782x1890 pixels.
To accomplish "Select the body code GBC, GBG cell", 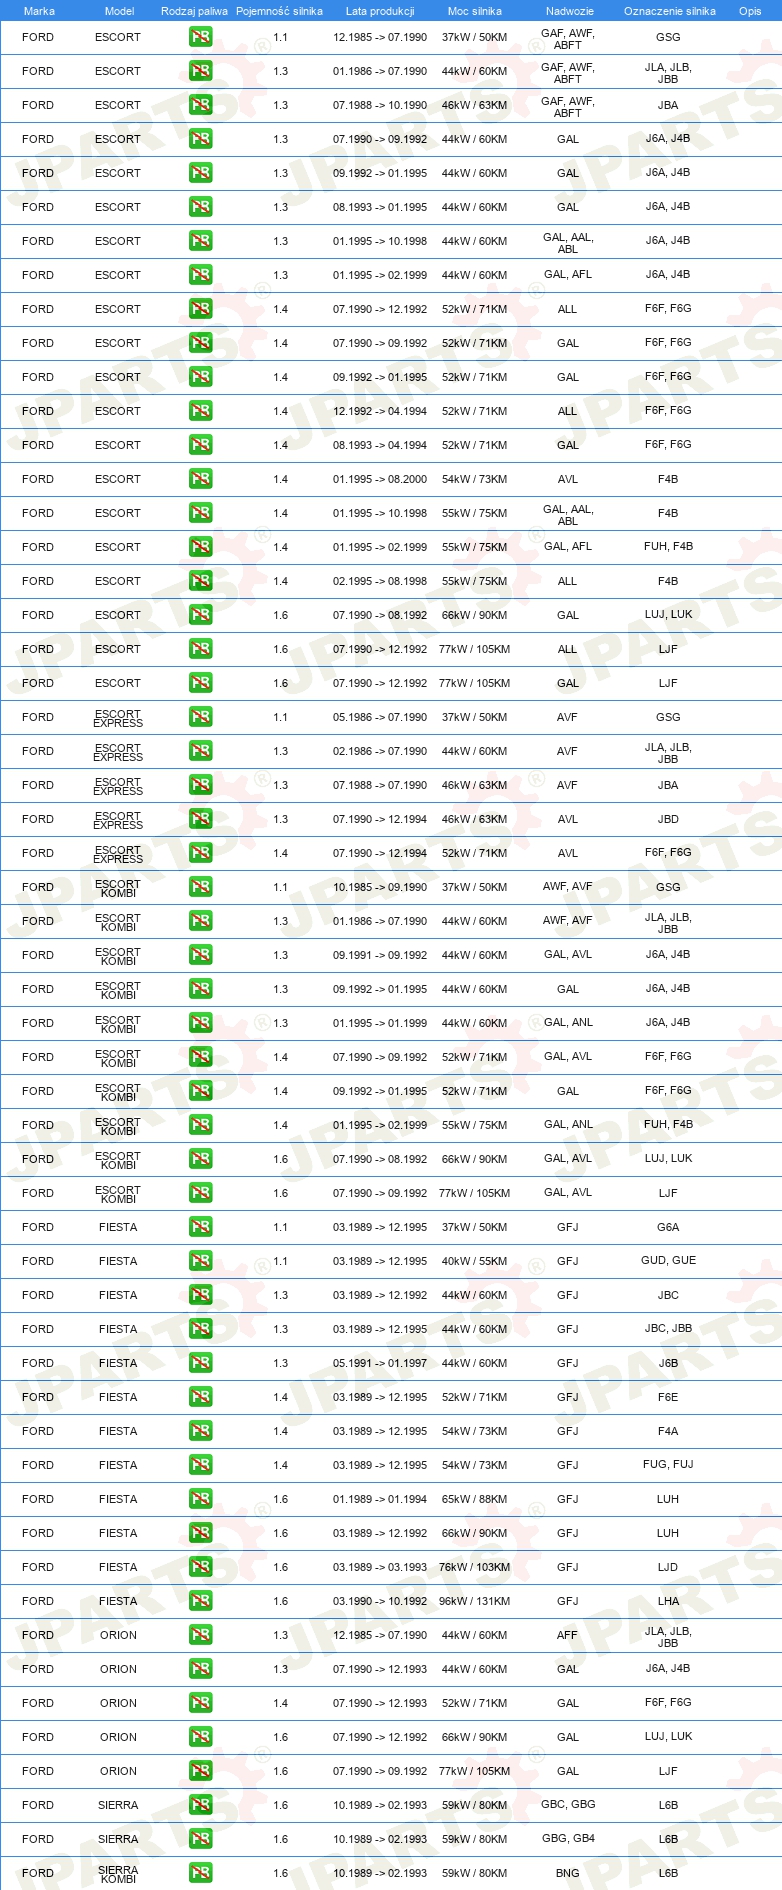I will click(568, 1805).
